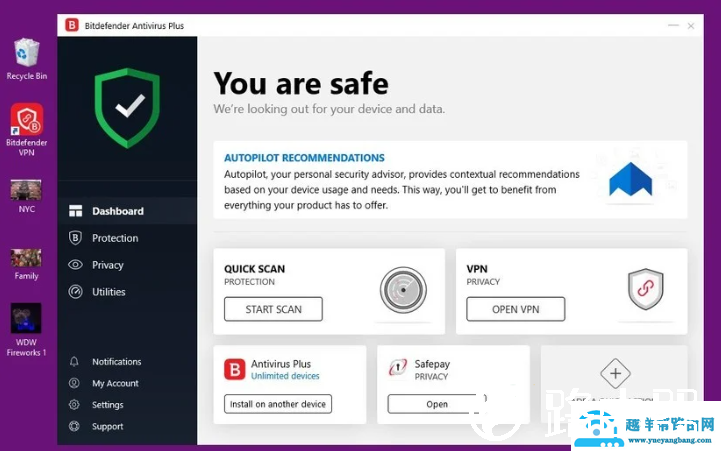Click the Notifications bell icon
Image resolution: width=721 pixels, height=451 pixels.
[74, 362]
